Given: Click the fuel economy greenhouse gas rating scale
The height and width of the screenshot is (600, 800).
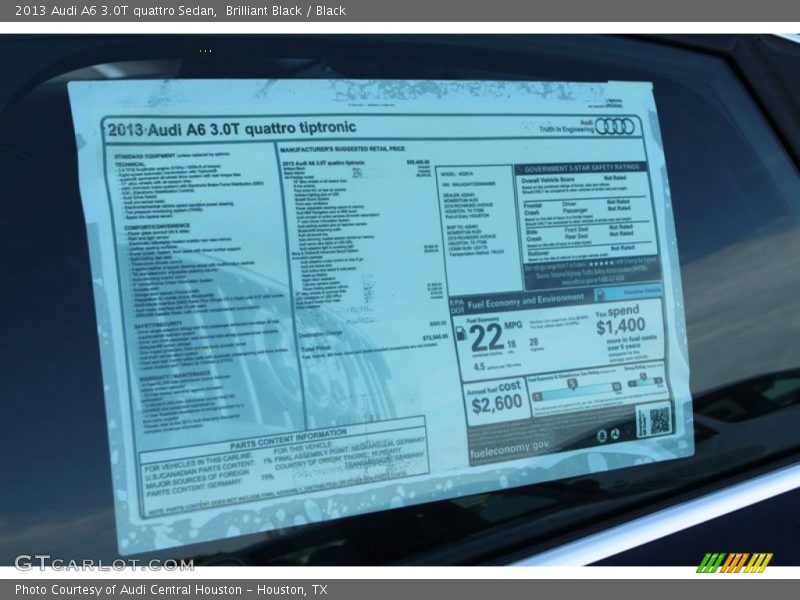Looking at the screenshot, I should click(x=577, y=389).
